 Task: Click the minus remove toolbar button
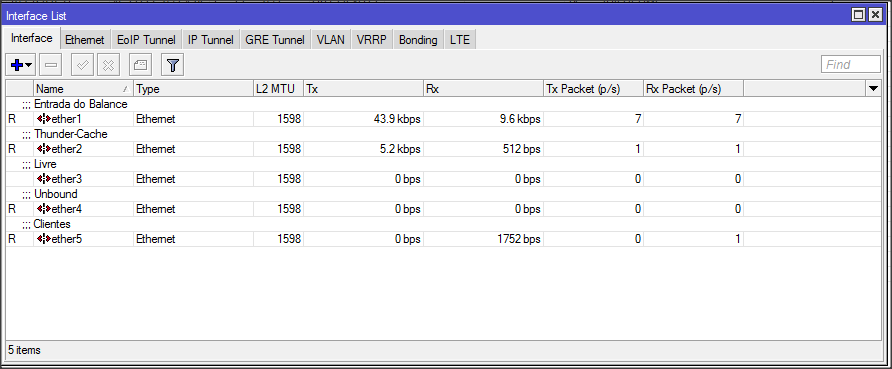pyautogui.click(x=52, y=65)
